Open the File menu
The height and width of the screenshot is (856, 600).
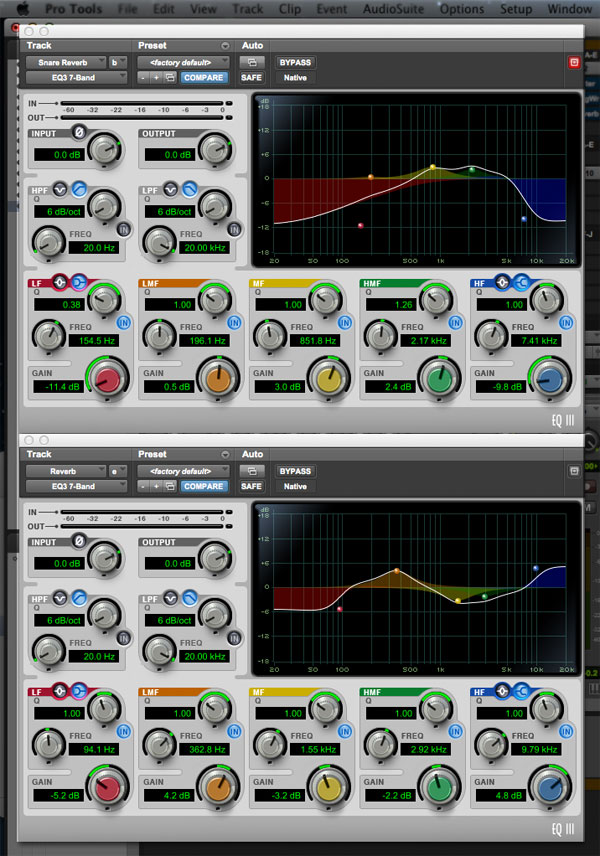pyautogui.click(x=128, y=9)
